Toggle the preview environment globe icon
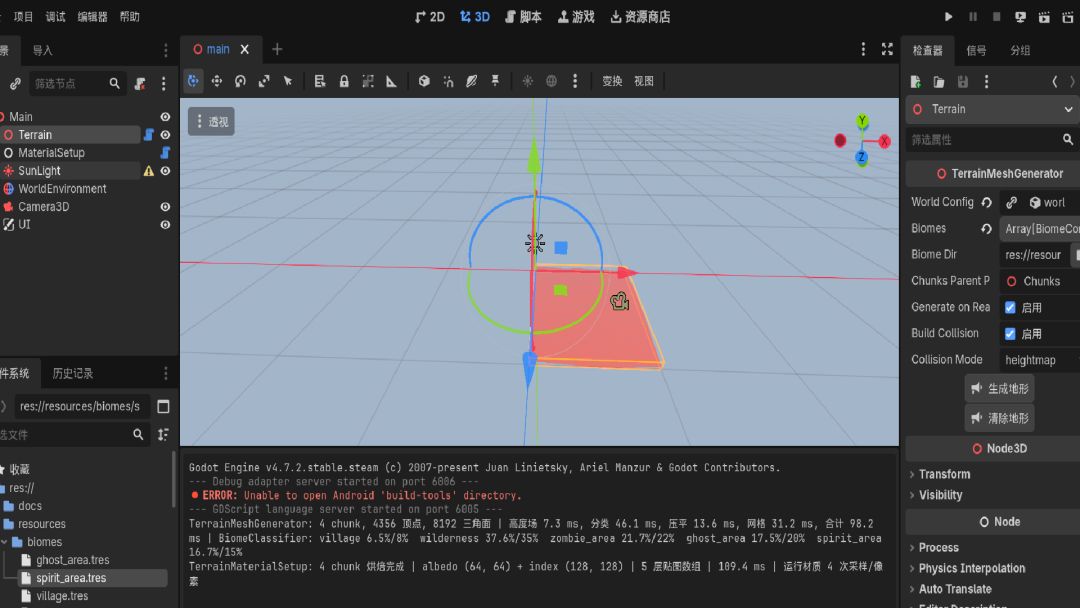The width and height of the screenshot is (1080, 608). click(552, 81)
